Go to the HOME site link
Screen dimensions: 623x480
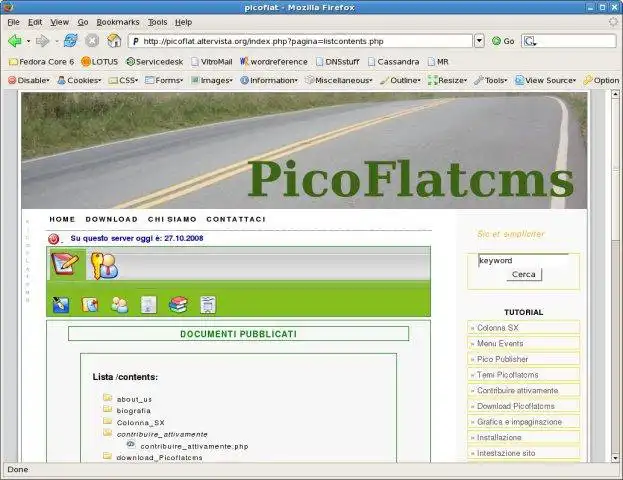[62, 219]
